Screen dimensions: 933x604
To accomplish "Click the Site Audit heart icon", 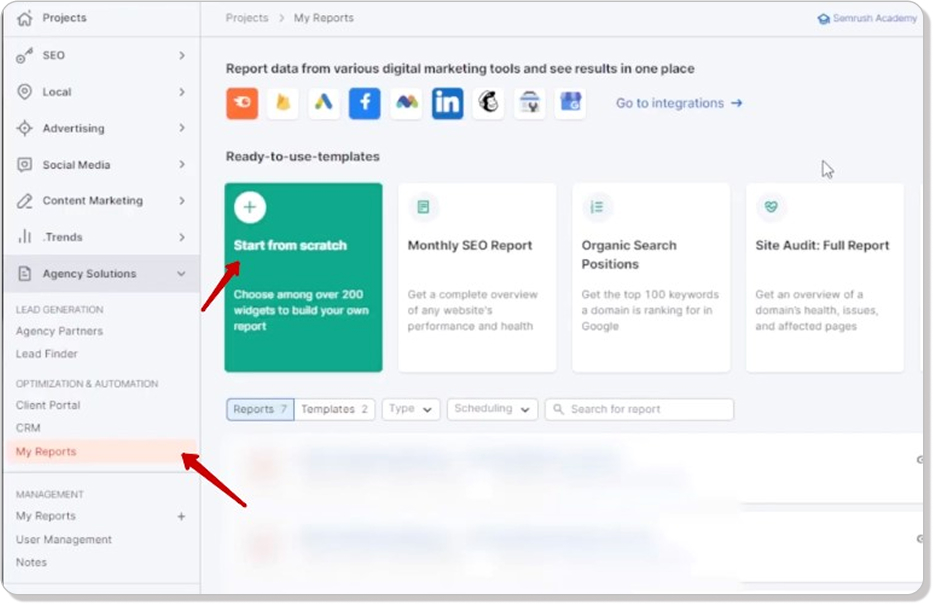I will (x=771, y=207).
